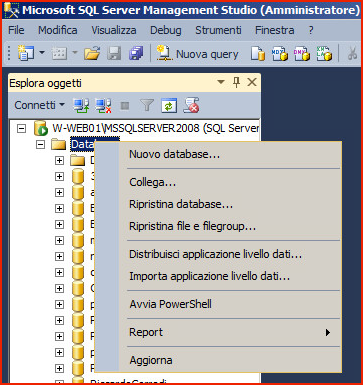Select Ripristina file e filegroup... entry
Screen dimensions: 363x385
pyautogui.click(x=218, y=226)
